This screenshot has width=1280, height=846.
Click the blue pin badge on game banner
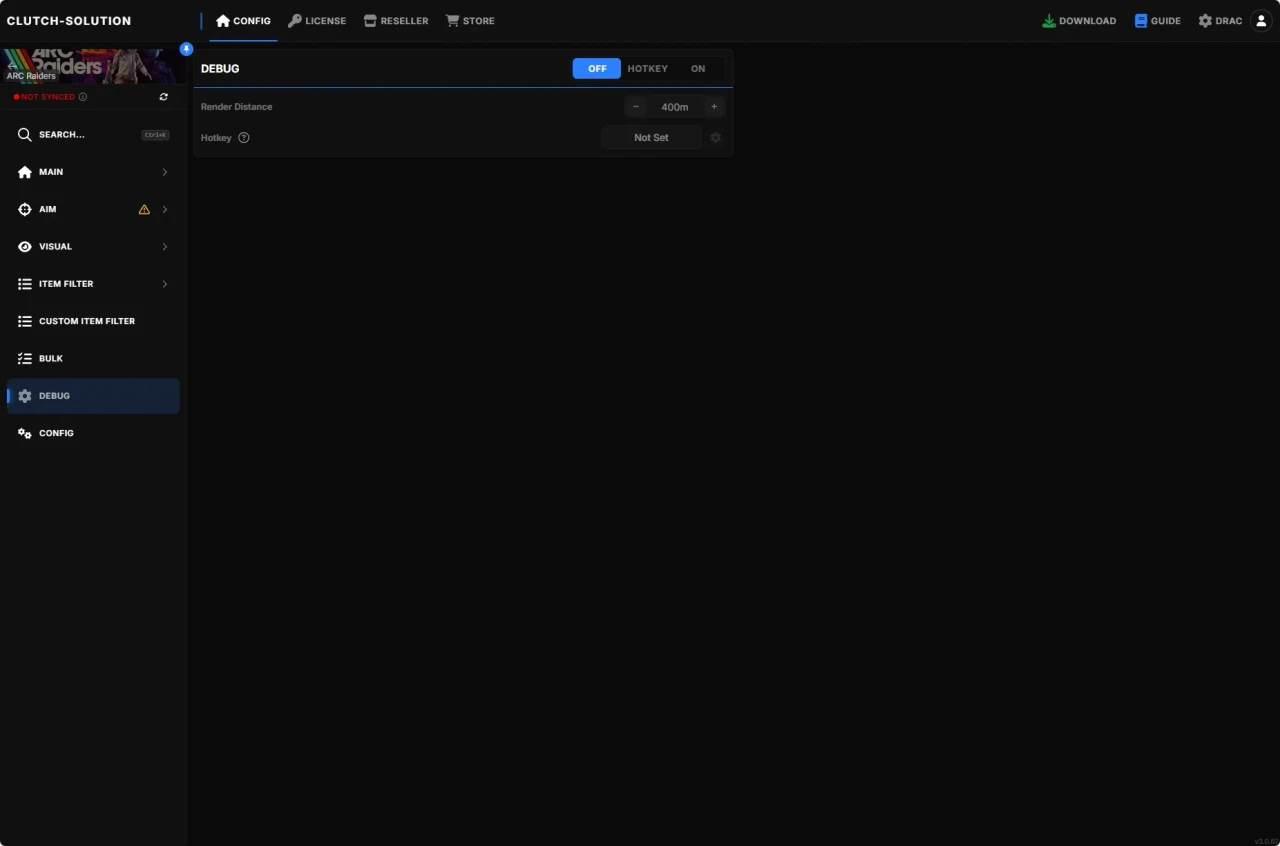(x=186, y=49)
